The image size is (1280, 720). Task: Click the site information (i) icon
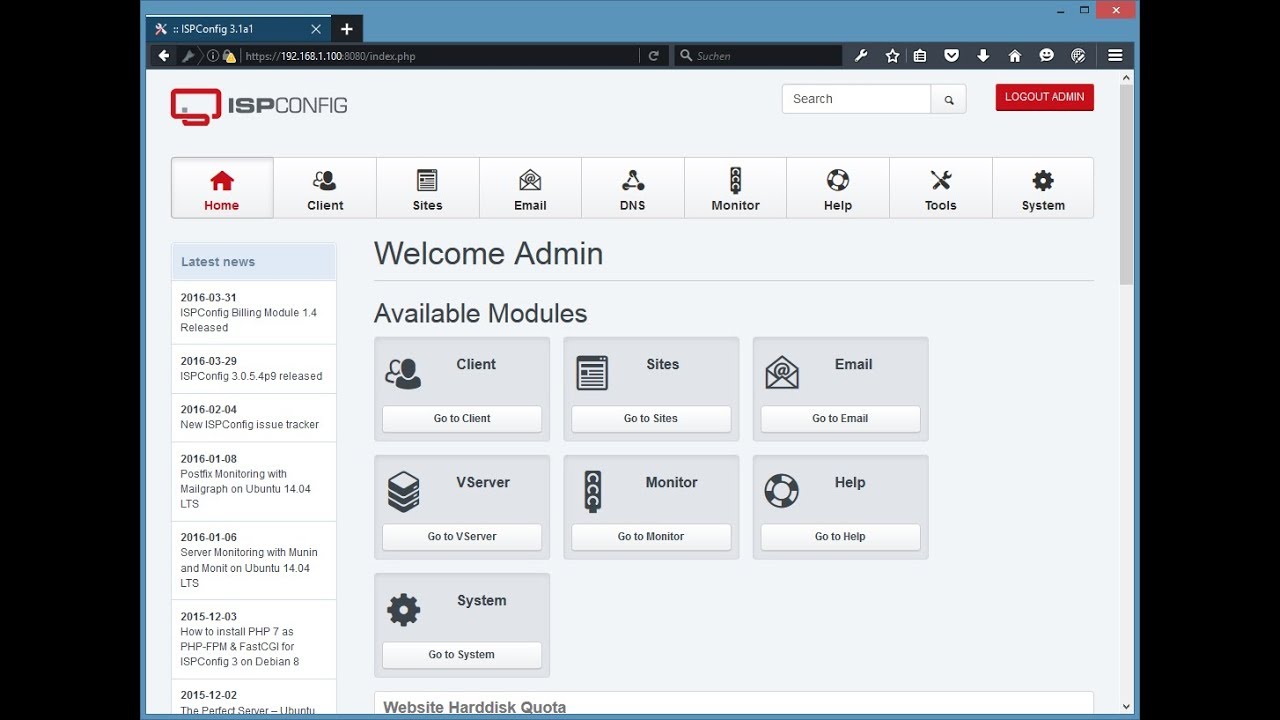tap(213, 56)
